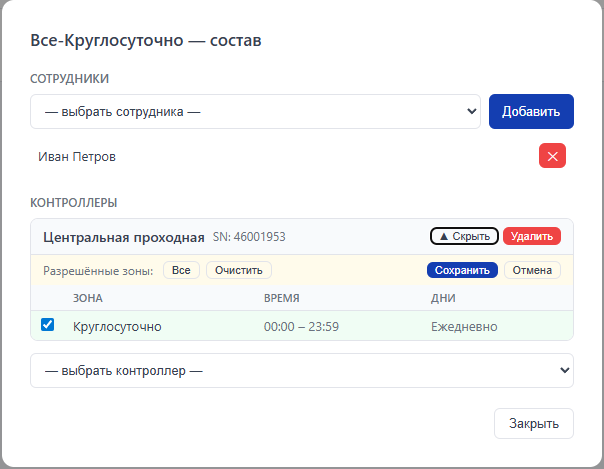604x469 pixels.
Task: Uncheck the Круглосуточно zone checkbox
Action: pyautogui.click(x=47, y=325)
